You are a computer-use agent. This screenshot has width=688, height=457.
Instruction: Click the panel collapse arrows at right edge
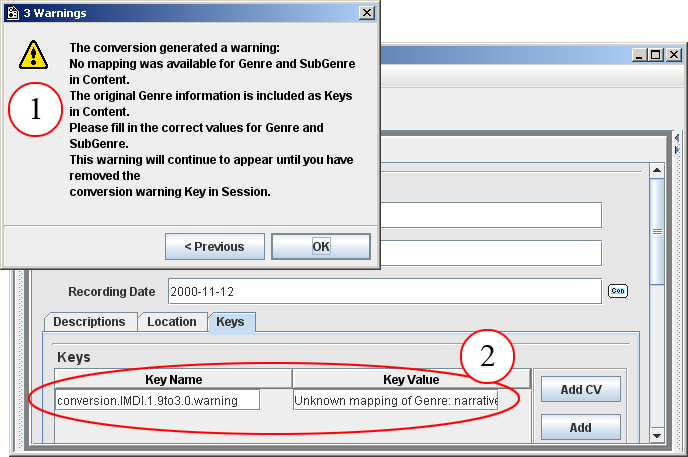pyautogui.click(x=677, y=144)
